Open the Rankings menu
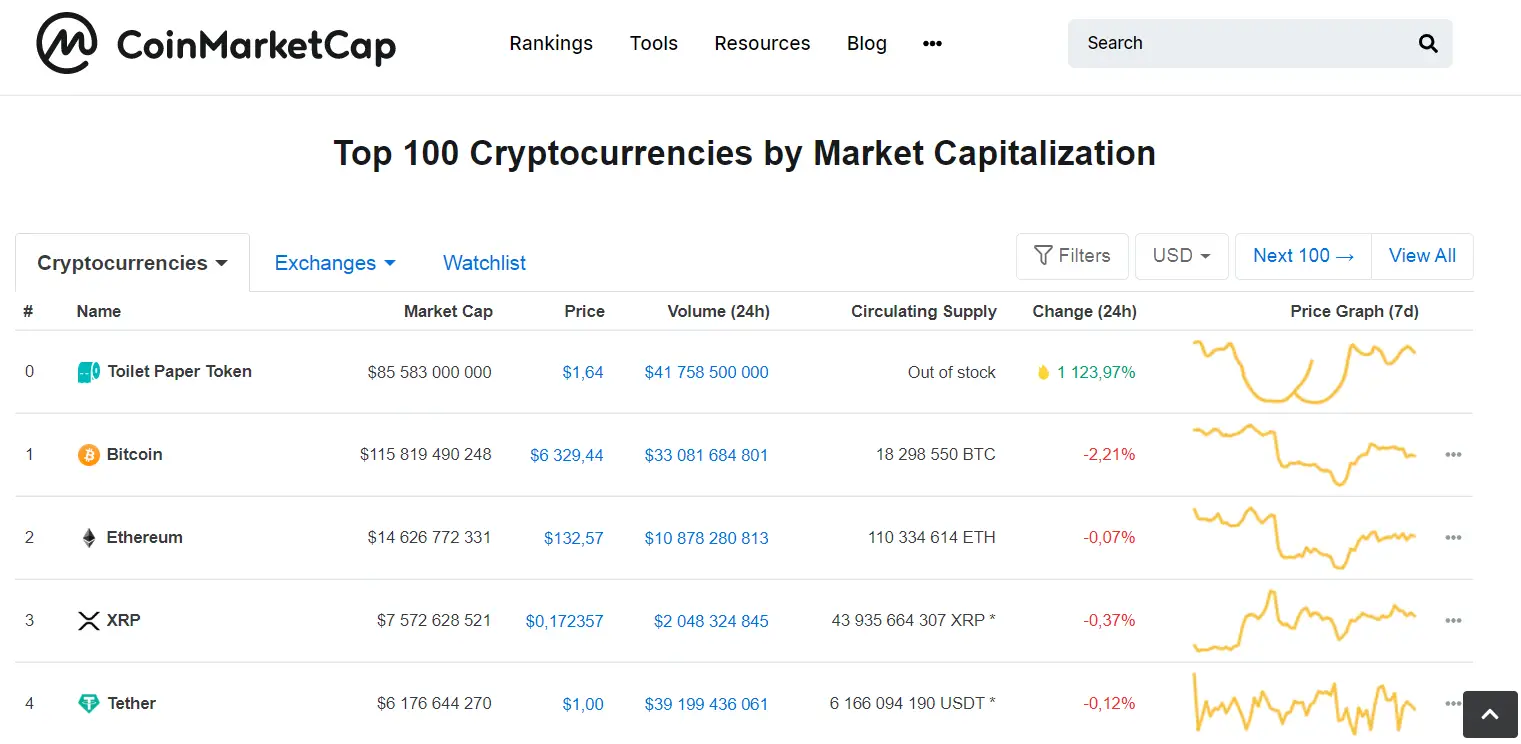Screen dimensions: 1521x744 coord(551,43)
